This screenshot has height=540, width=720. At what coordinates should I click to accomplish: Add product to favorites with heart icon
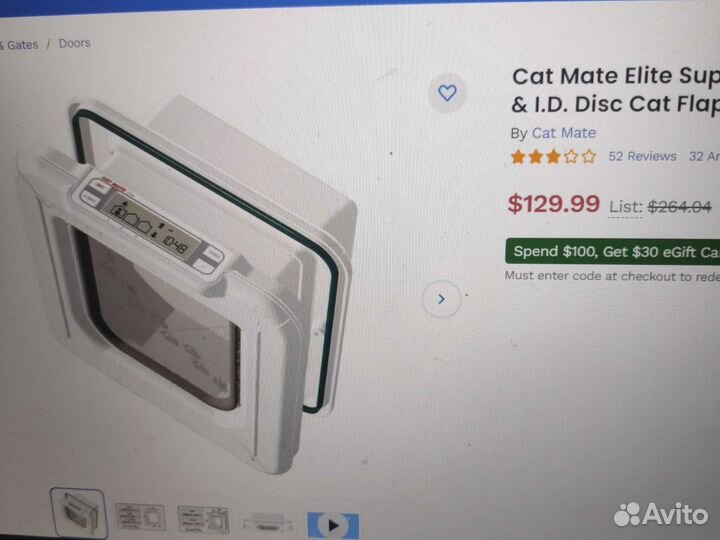tap(447, 93)
